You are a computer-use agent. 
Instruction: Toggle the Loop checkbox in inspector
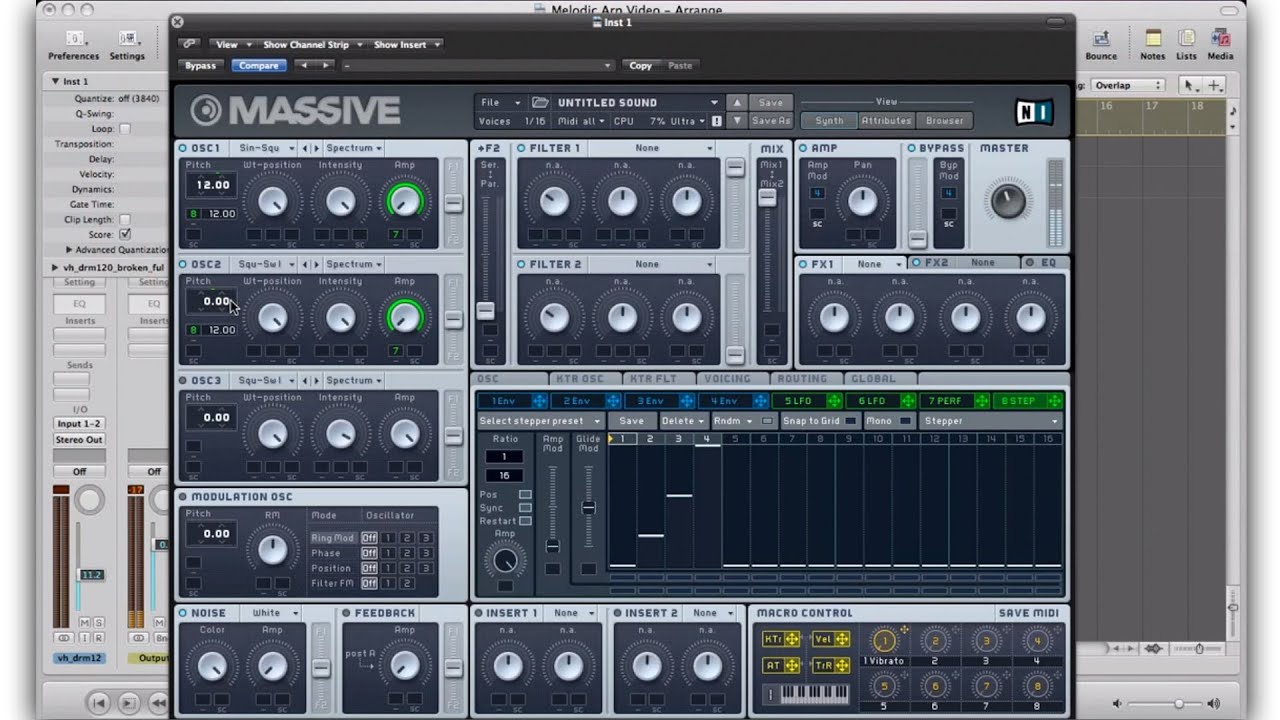pyautogui.click(x=125, y=129)
